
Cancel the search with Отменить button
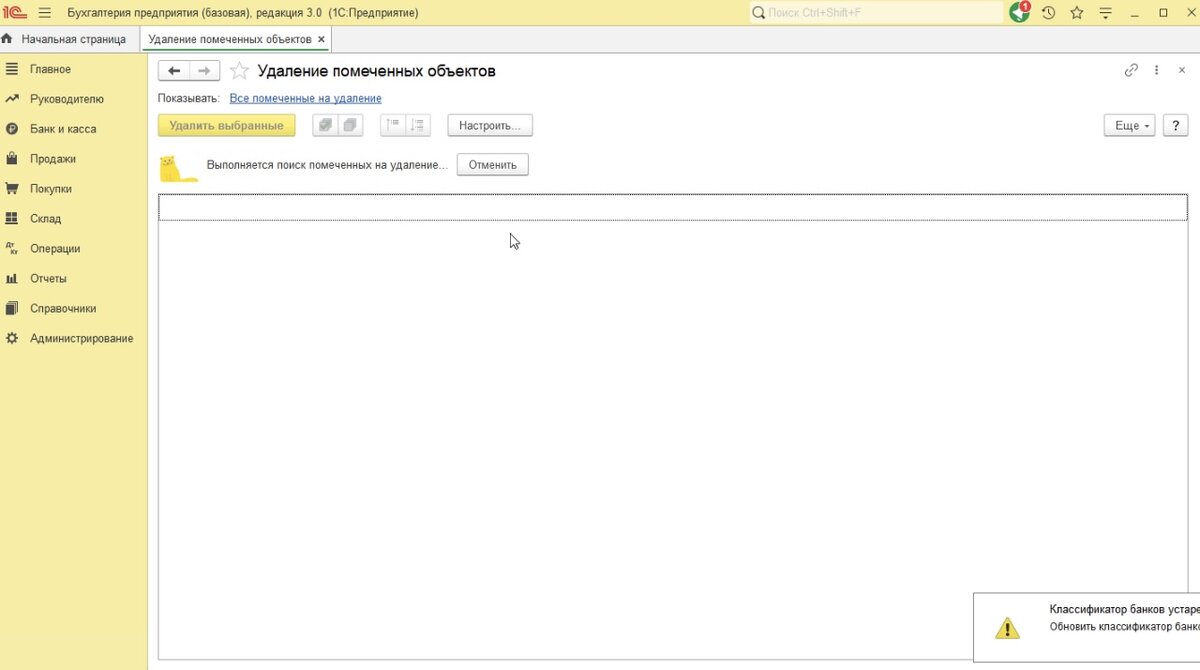click(x=493, y=165)
